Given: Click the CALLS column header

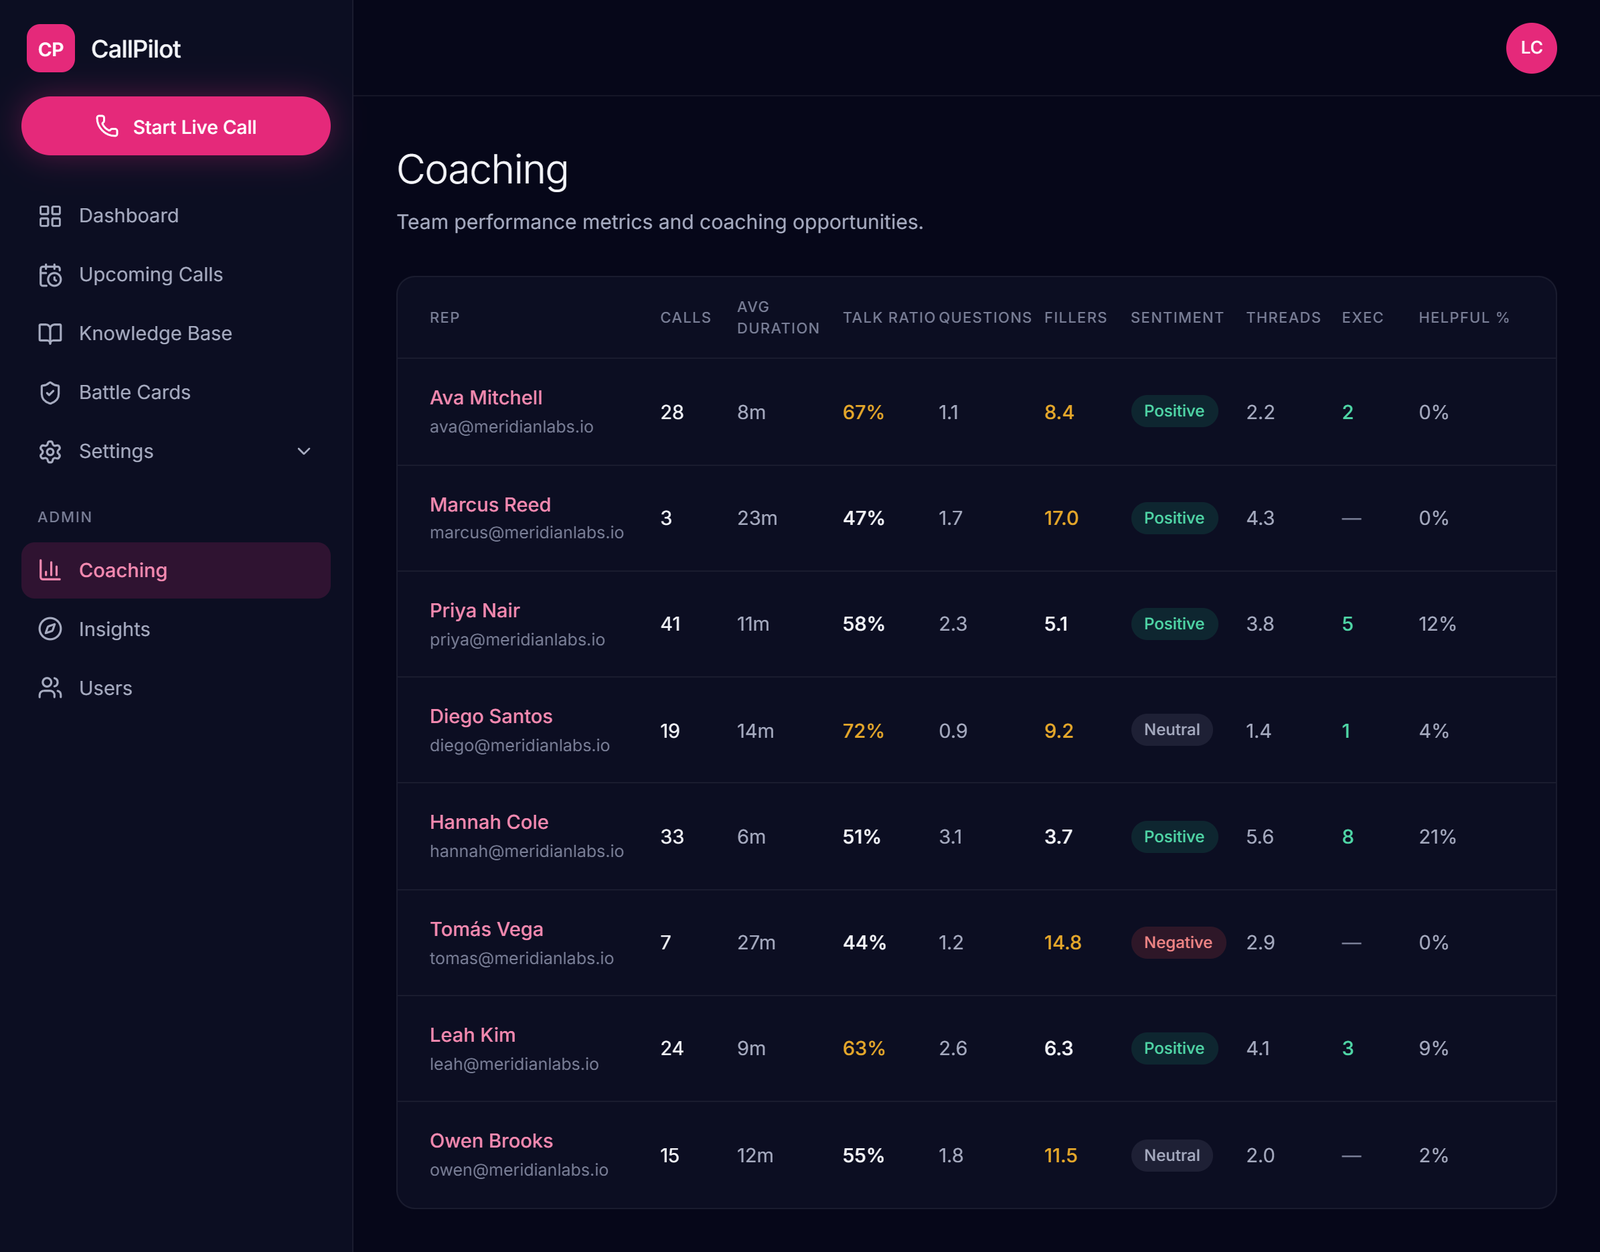Looking at the screenshot, I should (686, 318).
